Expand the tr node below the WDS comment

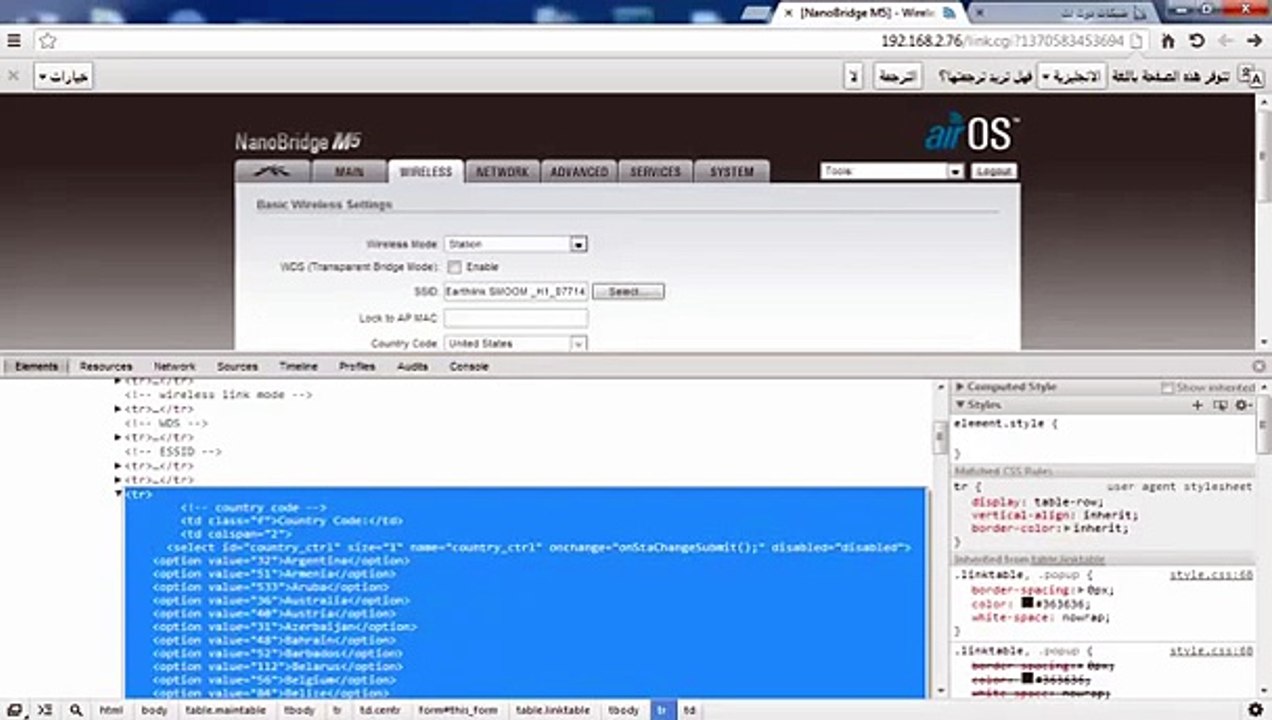coord(119,437)
